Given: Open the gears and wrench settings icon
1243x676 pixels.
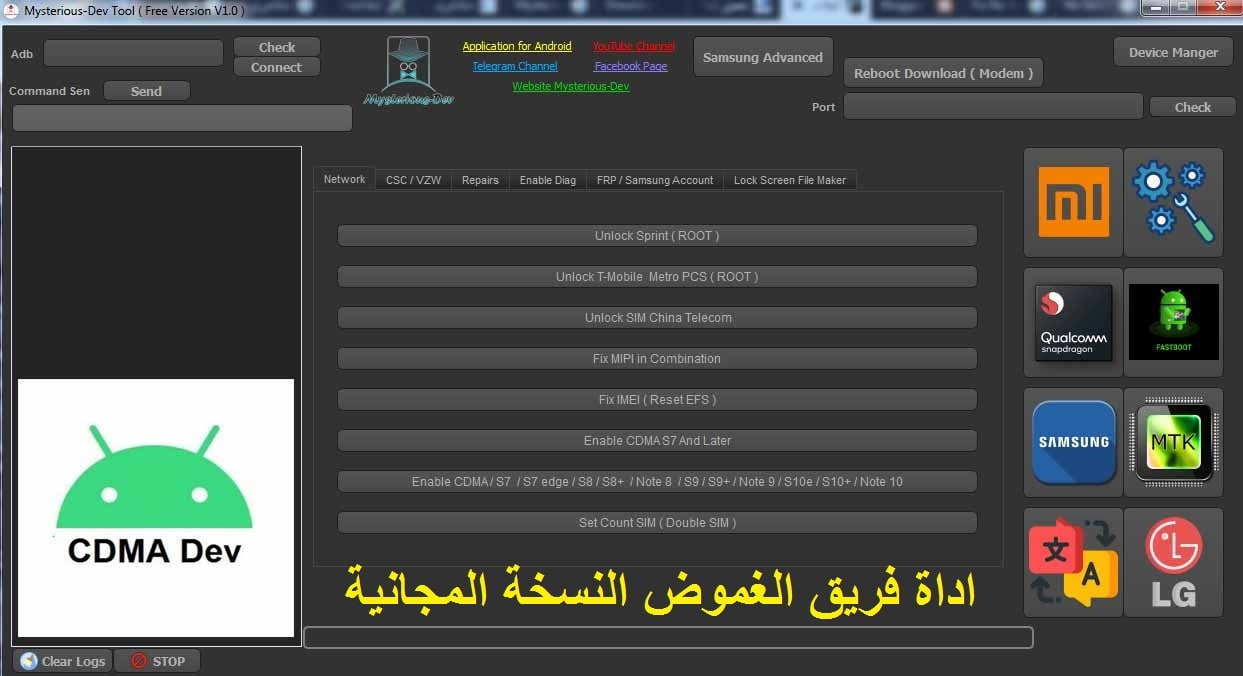Looking at the screenshot, I should 1173,202.
